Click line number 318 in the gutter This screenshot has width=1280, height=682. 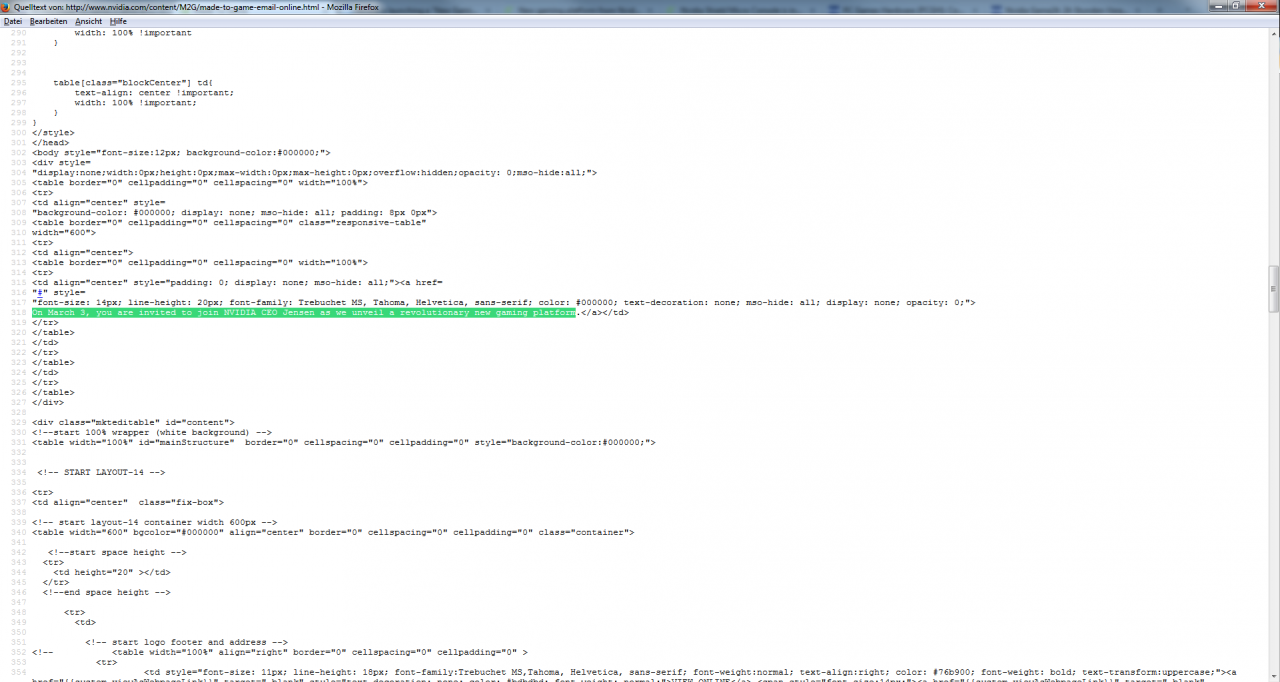point(19,312)
